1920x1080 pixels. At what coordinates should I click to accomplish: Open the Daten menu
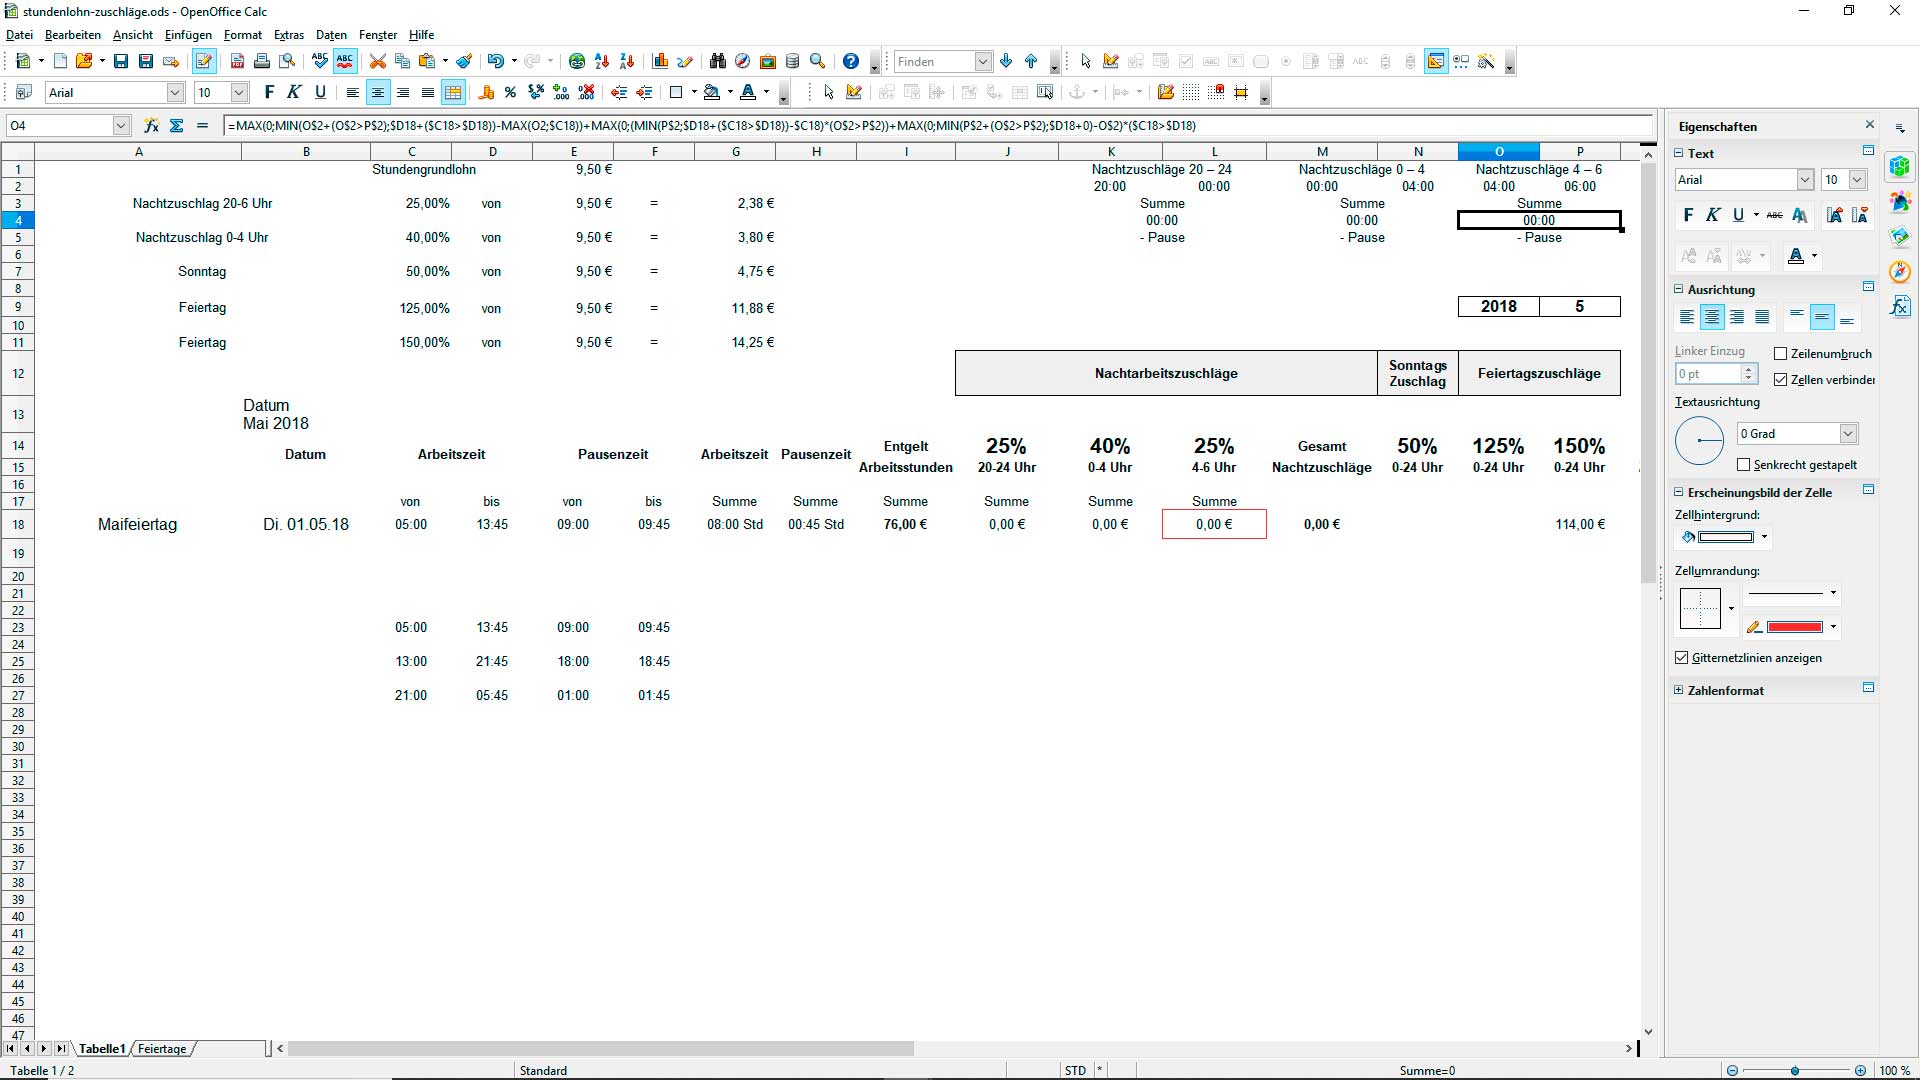(x=331, y=35)
